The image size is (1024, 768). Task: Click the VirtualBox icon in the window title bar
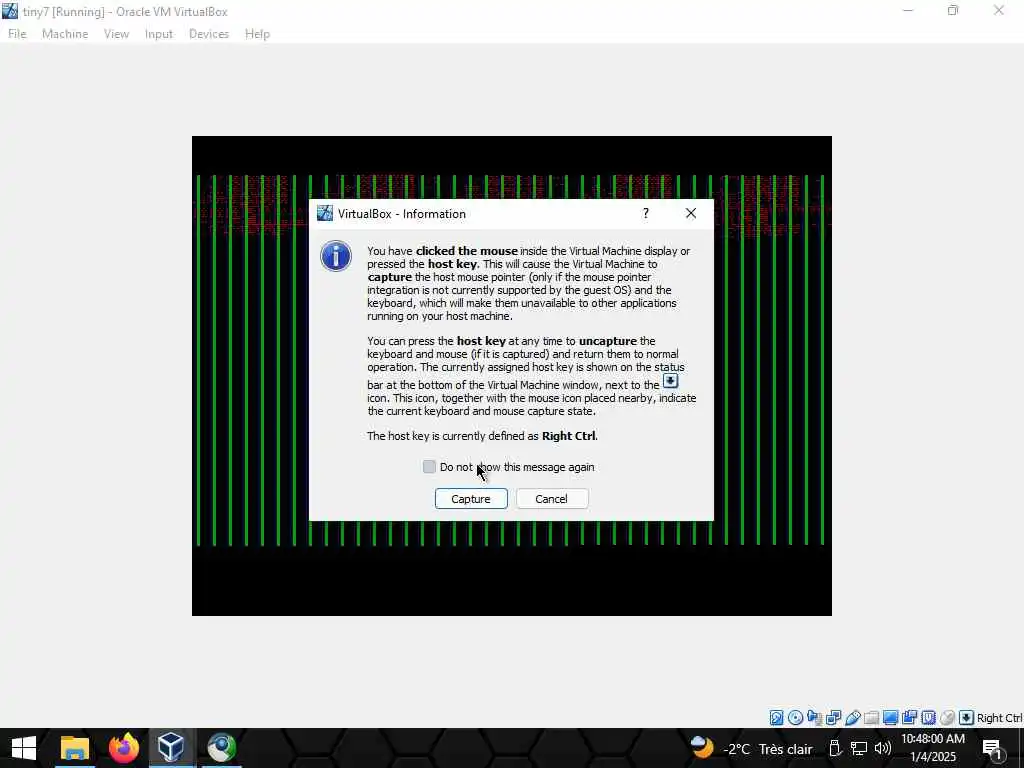pos(10,11)
